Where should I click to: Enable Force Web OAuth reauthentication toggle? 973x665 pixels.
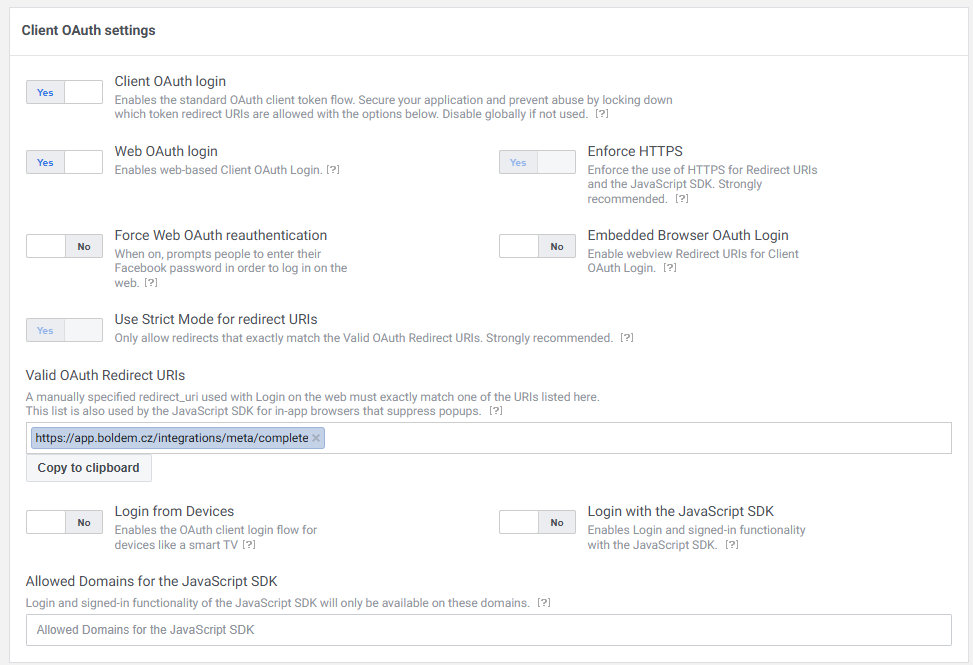point(65,246)
